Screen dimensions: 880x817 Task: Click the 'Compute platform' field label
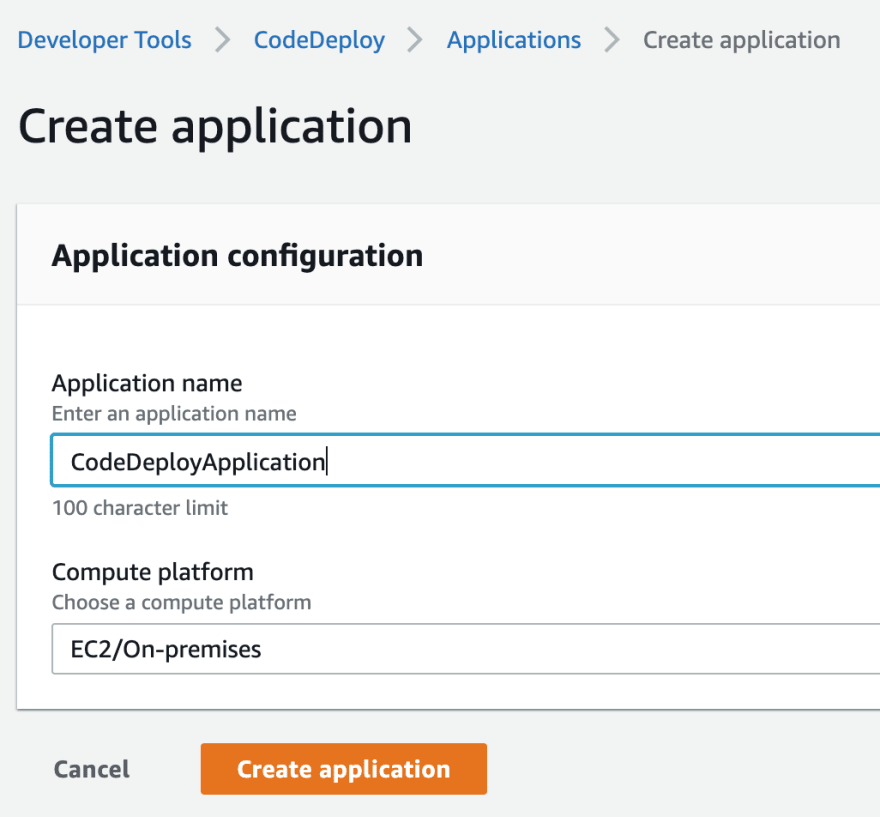point(153,572)
